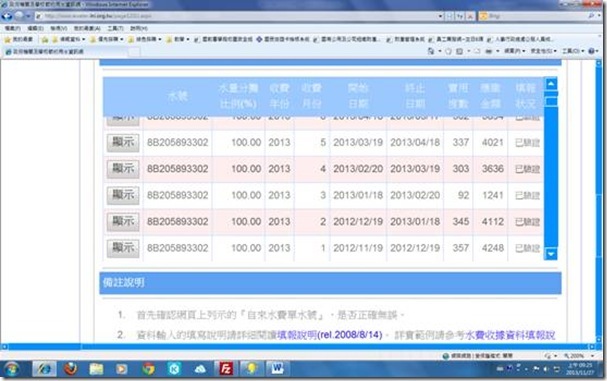Click the Bing search input box
Image resolution: width=607 pixels, height=381 pixels.
(x=533, y=16)
